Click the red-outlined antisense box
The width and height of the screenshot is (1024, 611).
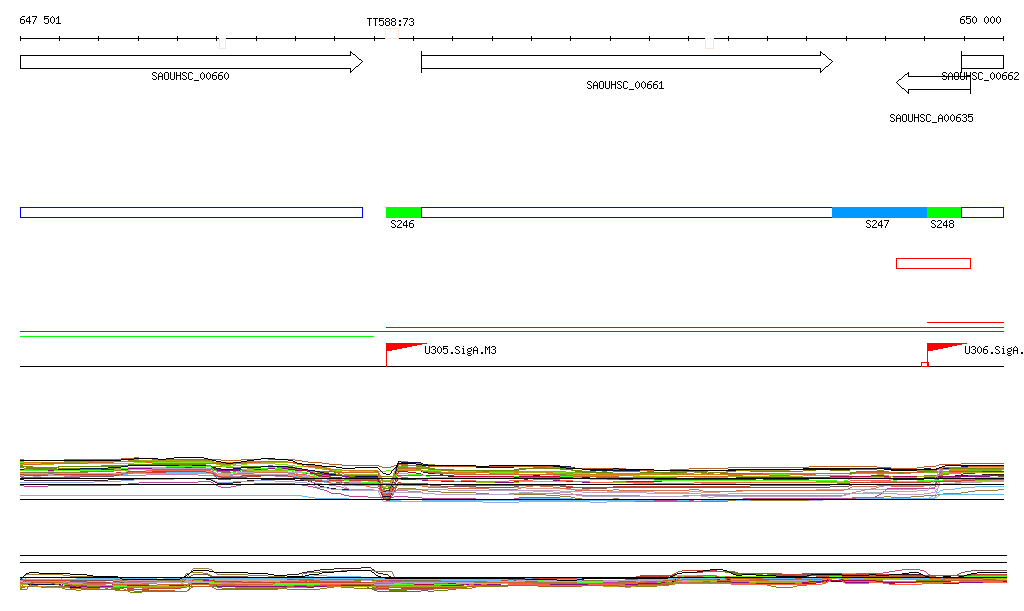tap(933, 263)
